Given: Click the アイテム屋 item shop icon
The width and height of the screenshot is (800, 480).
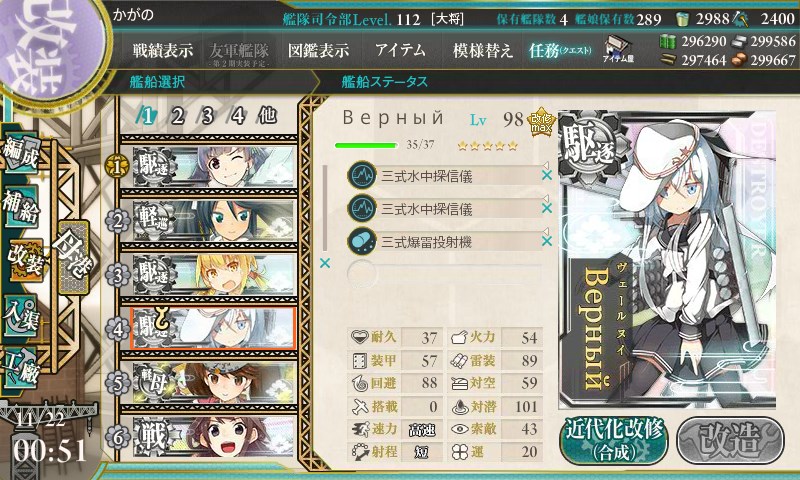Looking at the screenshot, I should click(618, 49).
